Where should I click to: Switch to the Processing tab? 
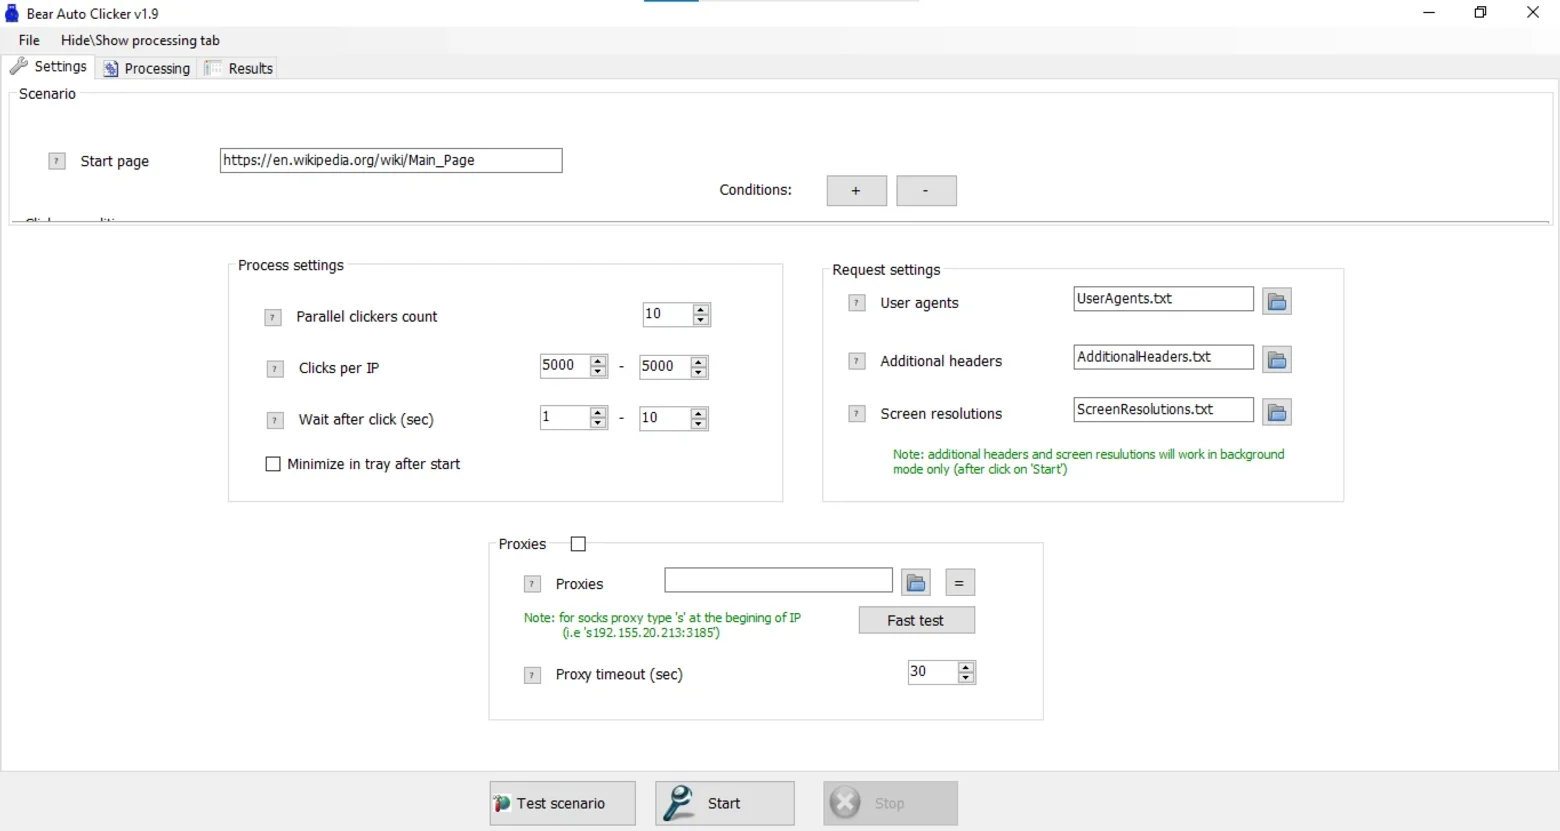(x=147, y=68)
